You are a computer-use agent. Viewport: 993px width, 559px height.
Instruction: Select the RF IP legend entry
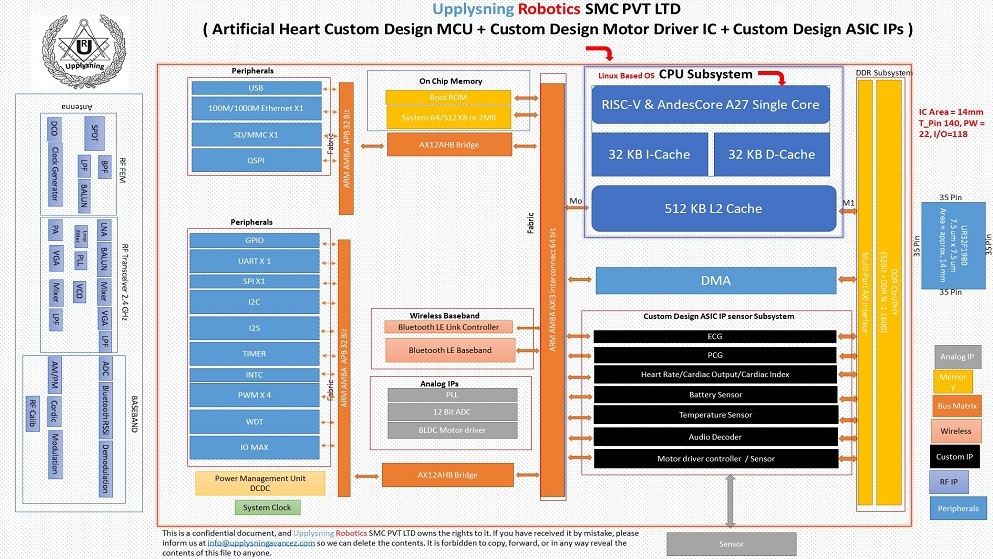pyautogui.click(x=949, y=482)
